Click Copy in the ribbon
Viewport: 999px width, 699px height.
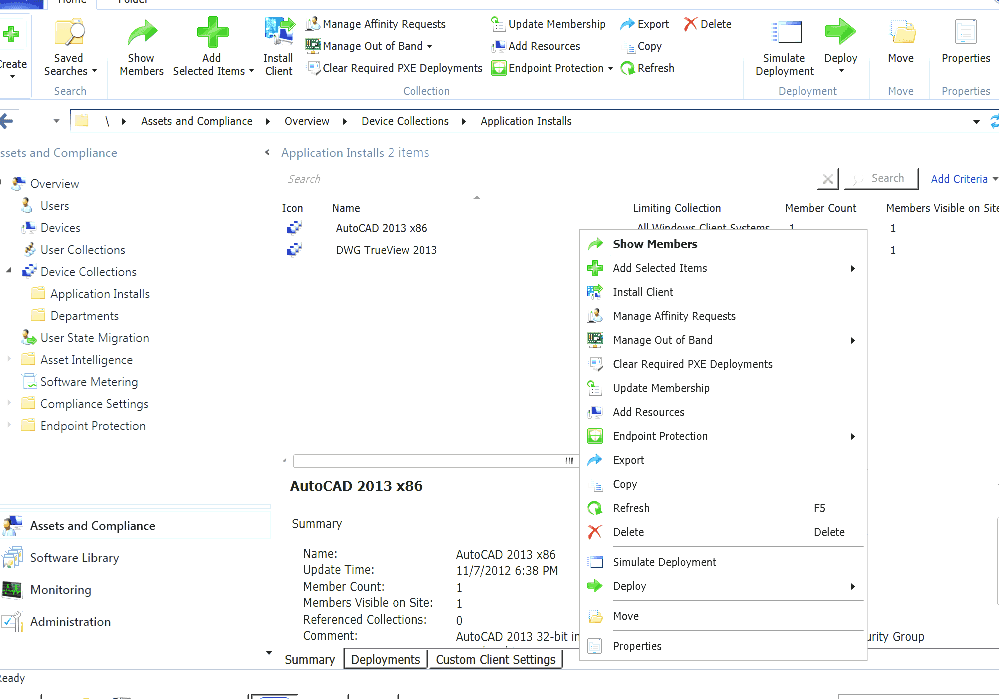coord(643,46)
